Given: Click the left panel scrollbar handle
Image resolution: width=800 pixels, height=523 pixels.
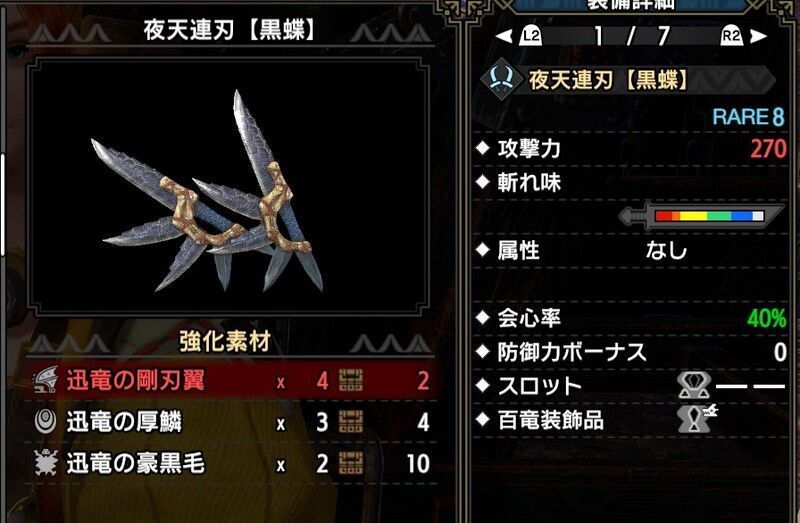Looking at the screenshot, I should tap(3, 204).
